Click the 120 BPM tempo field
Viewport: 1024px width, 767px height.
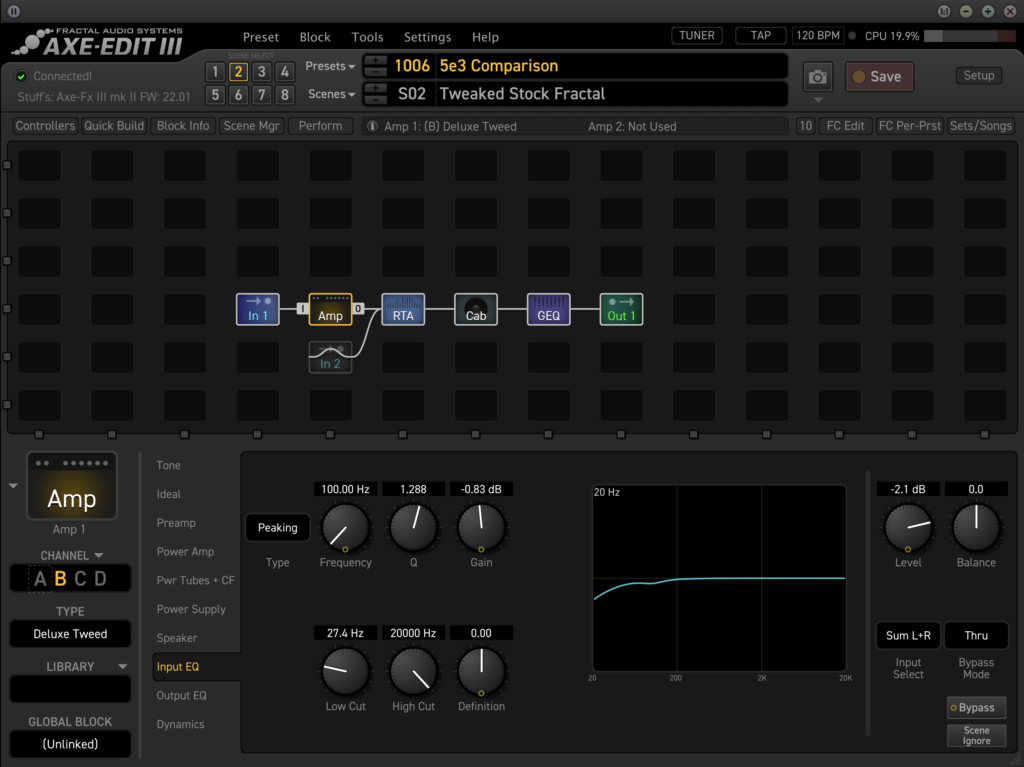[x=818, y=35]
